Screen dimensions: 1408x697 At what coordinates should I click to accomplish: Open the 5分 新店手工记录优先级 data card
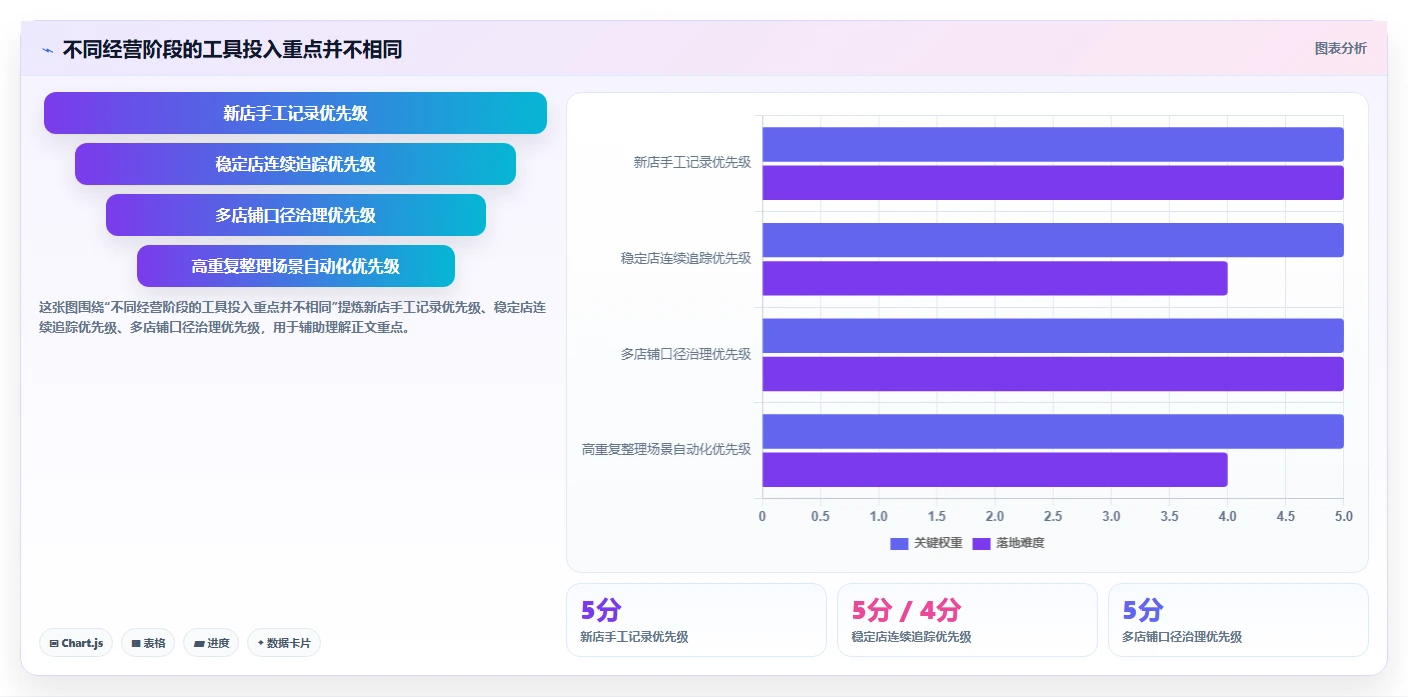(696, 620)
